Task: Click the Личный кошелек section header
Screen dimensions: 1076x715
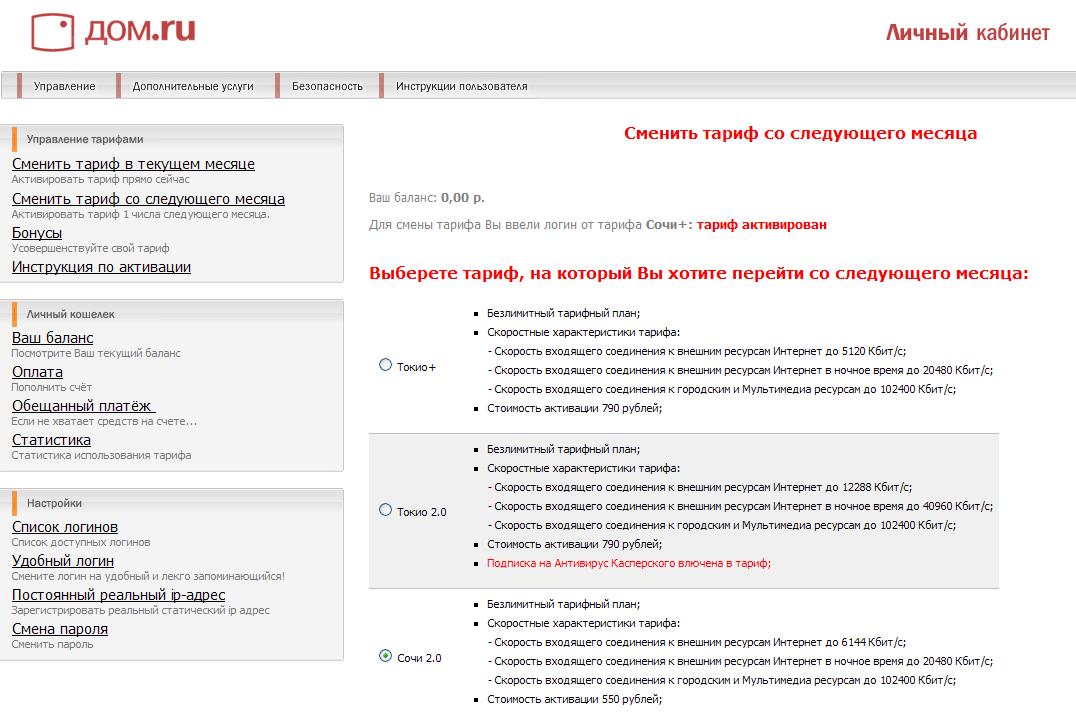Action: click(71, 314)
